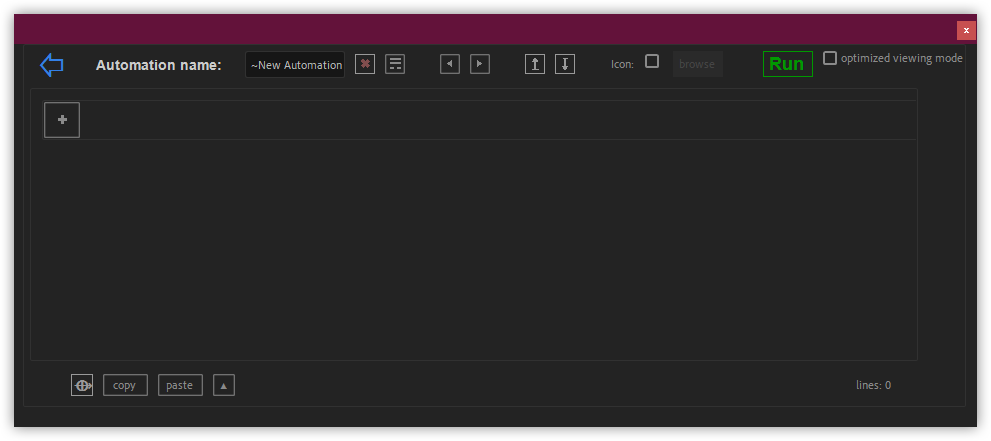Click the right triangle arrow button
Screen dimensions: 991x441
point(480,64)
